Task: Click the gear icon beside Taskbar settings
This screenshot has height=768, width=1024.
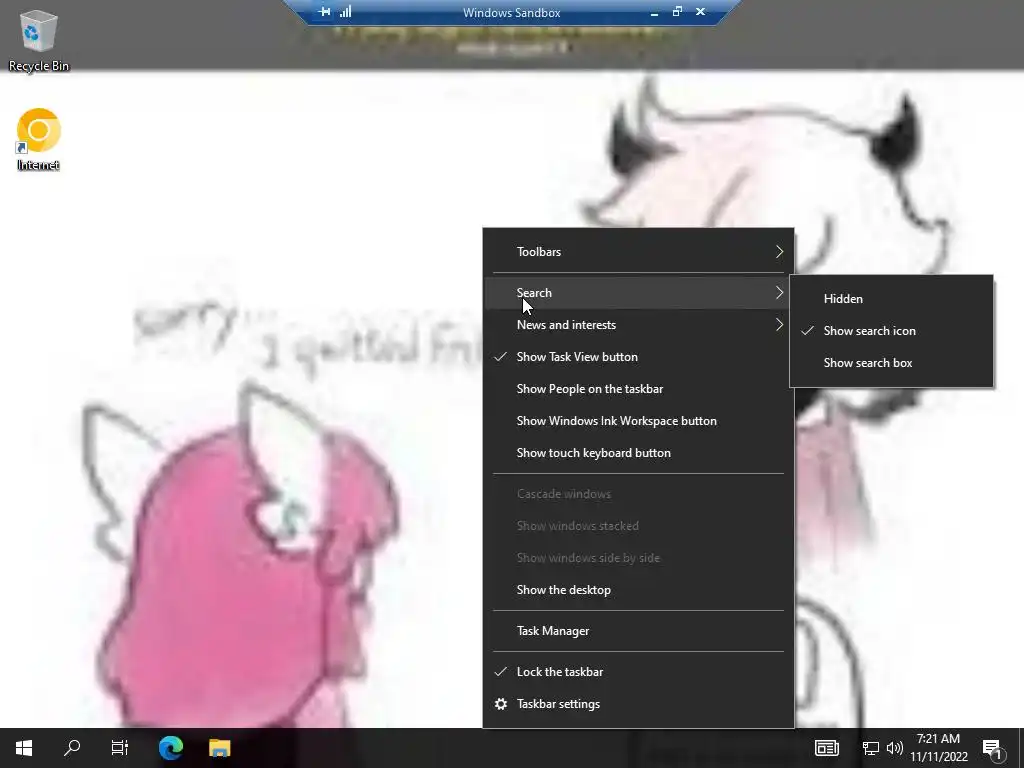Action: pos(501,704)
